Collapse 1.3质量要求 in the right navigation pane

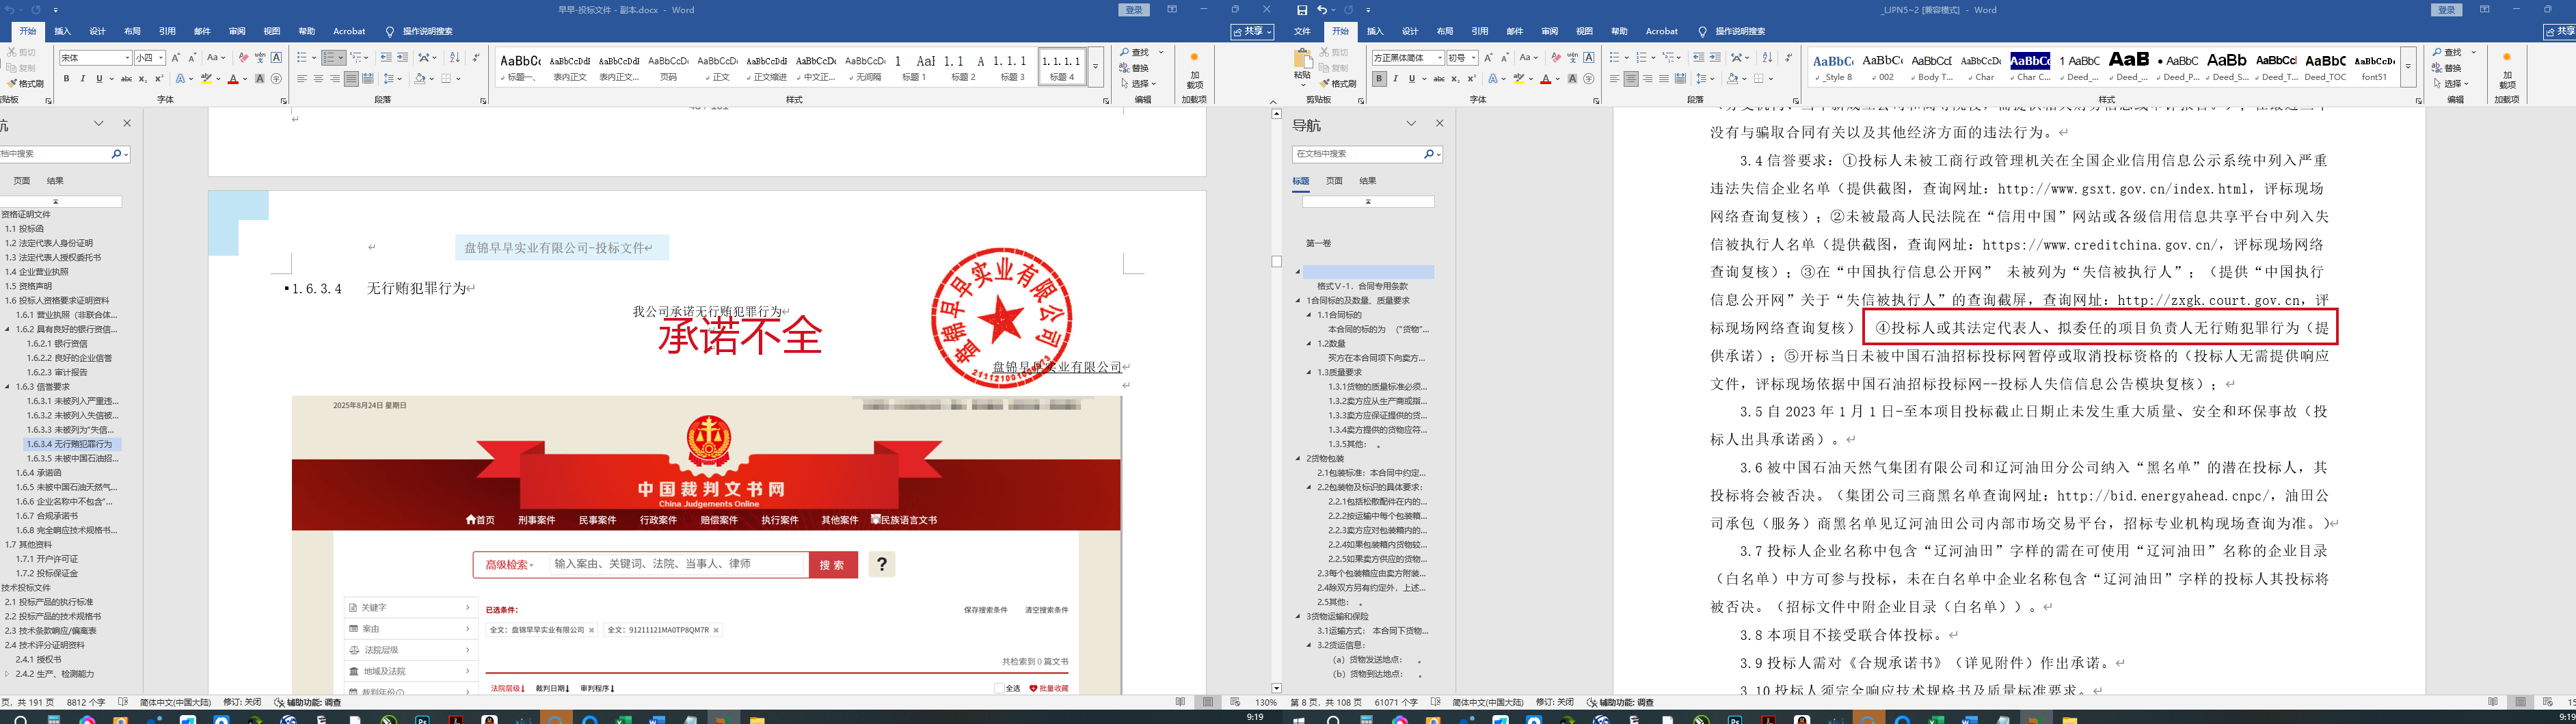click(x=1308, y=372)
